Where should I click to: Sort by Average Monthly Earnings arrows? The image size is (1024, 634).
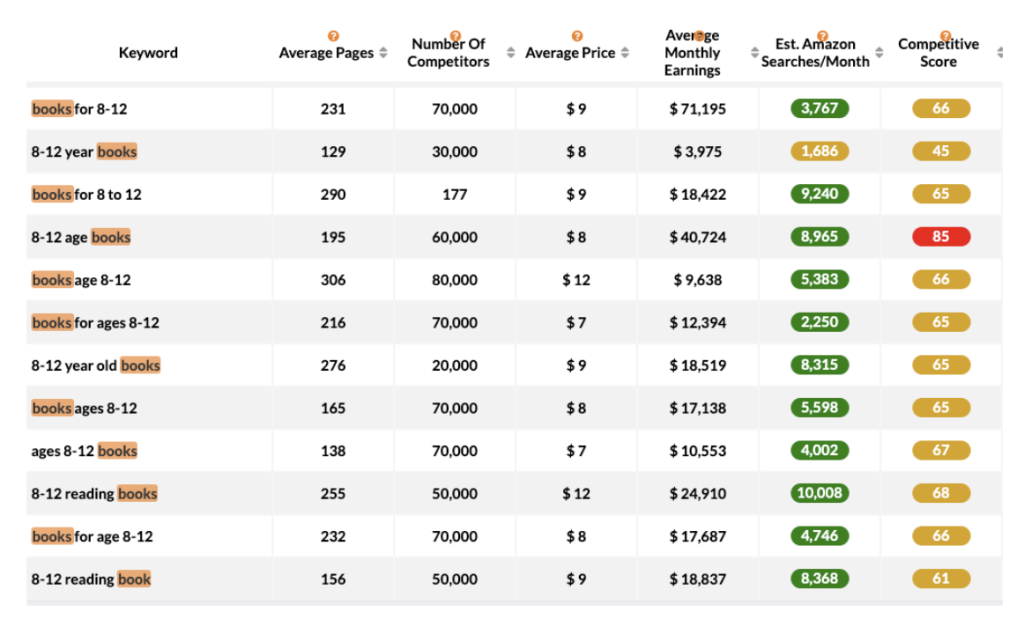coord(755,53)
